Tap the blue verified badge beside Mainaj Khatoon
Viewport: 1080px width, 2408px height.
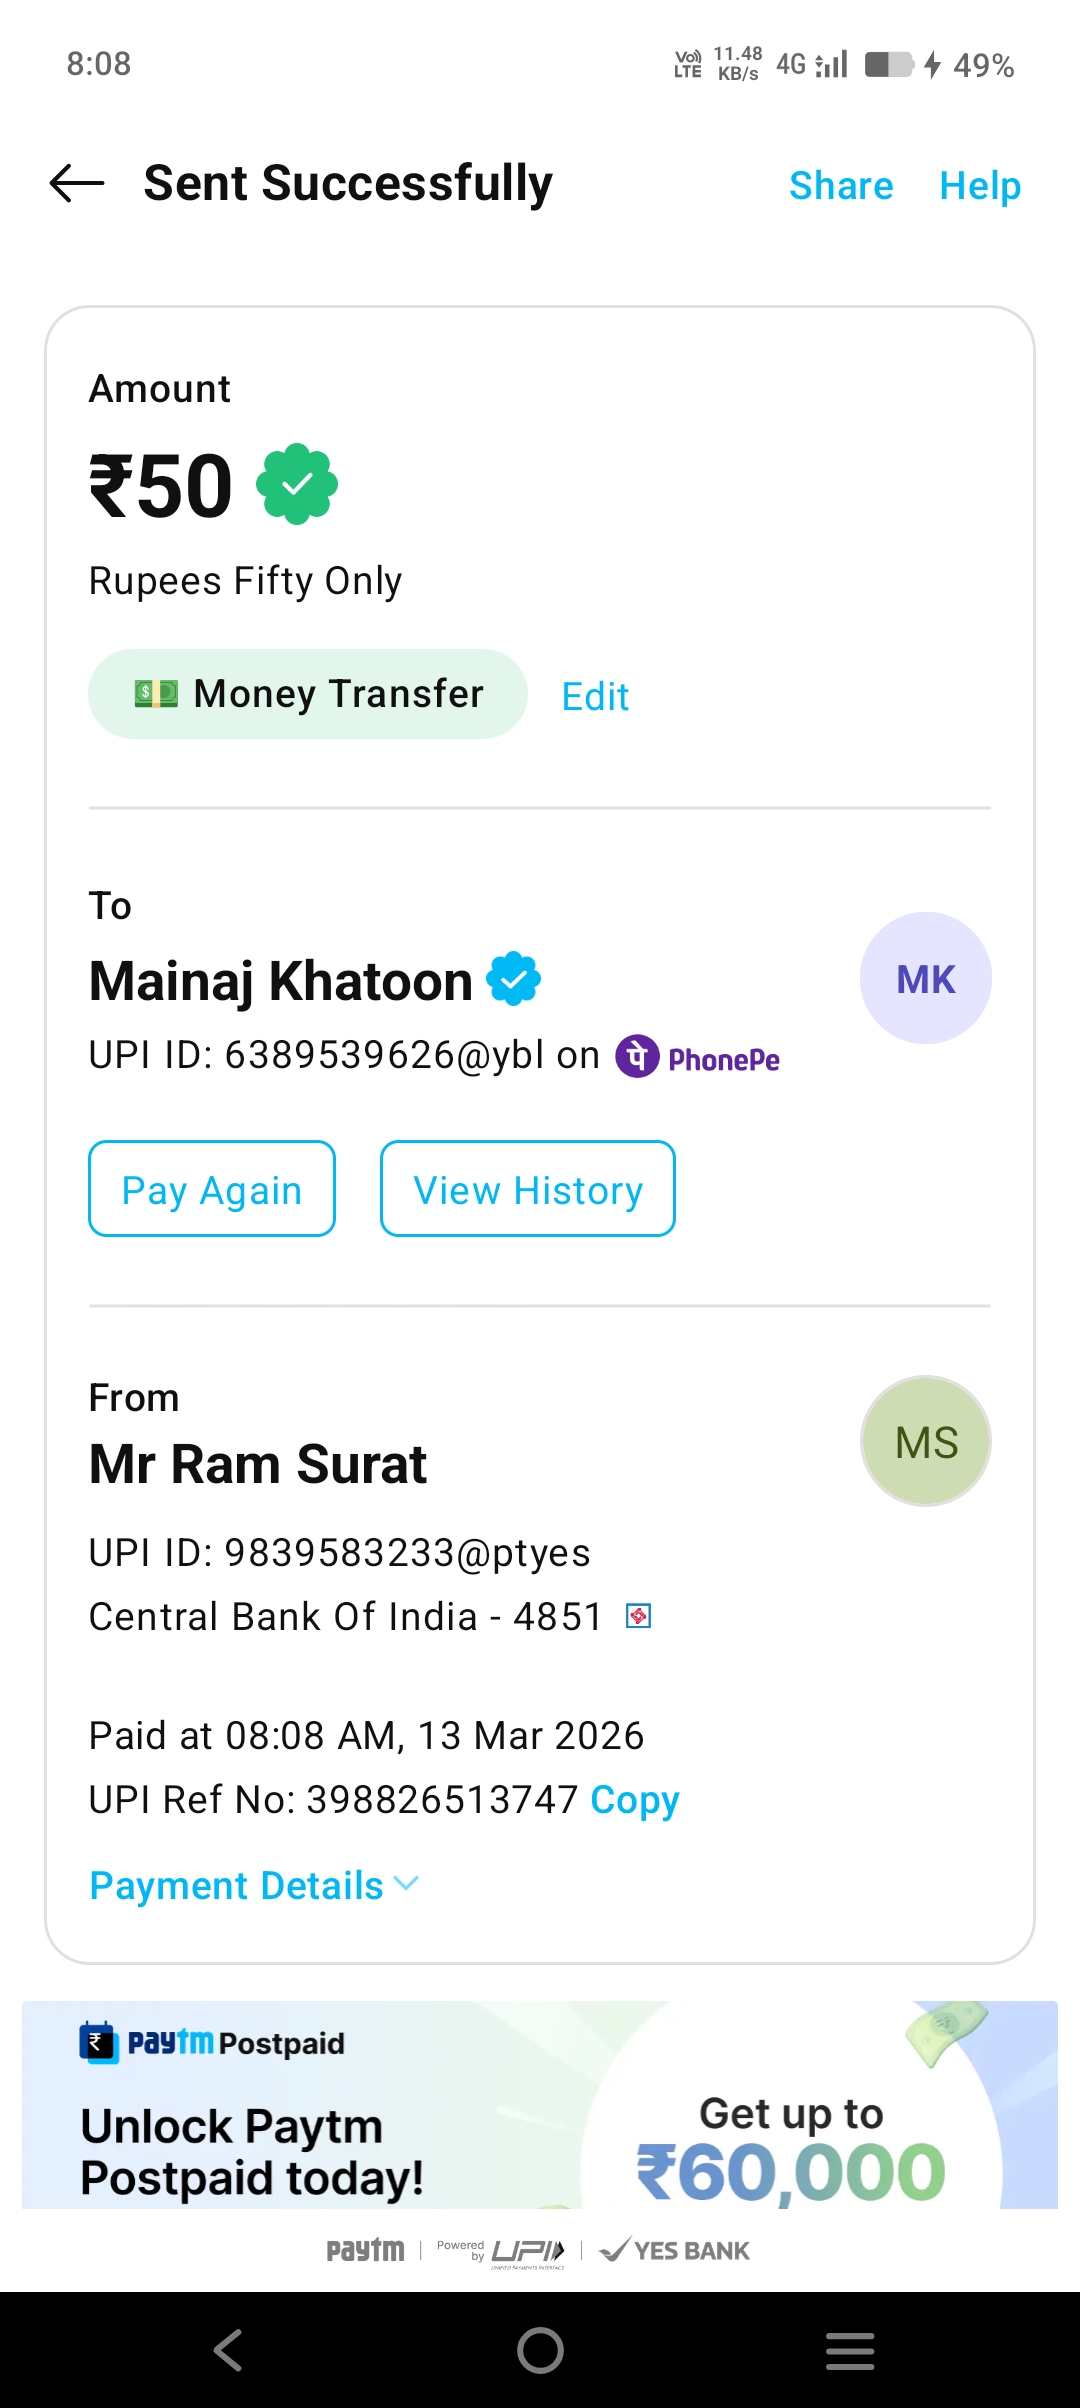[x=514, y=979]
